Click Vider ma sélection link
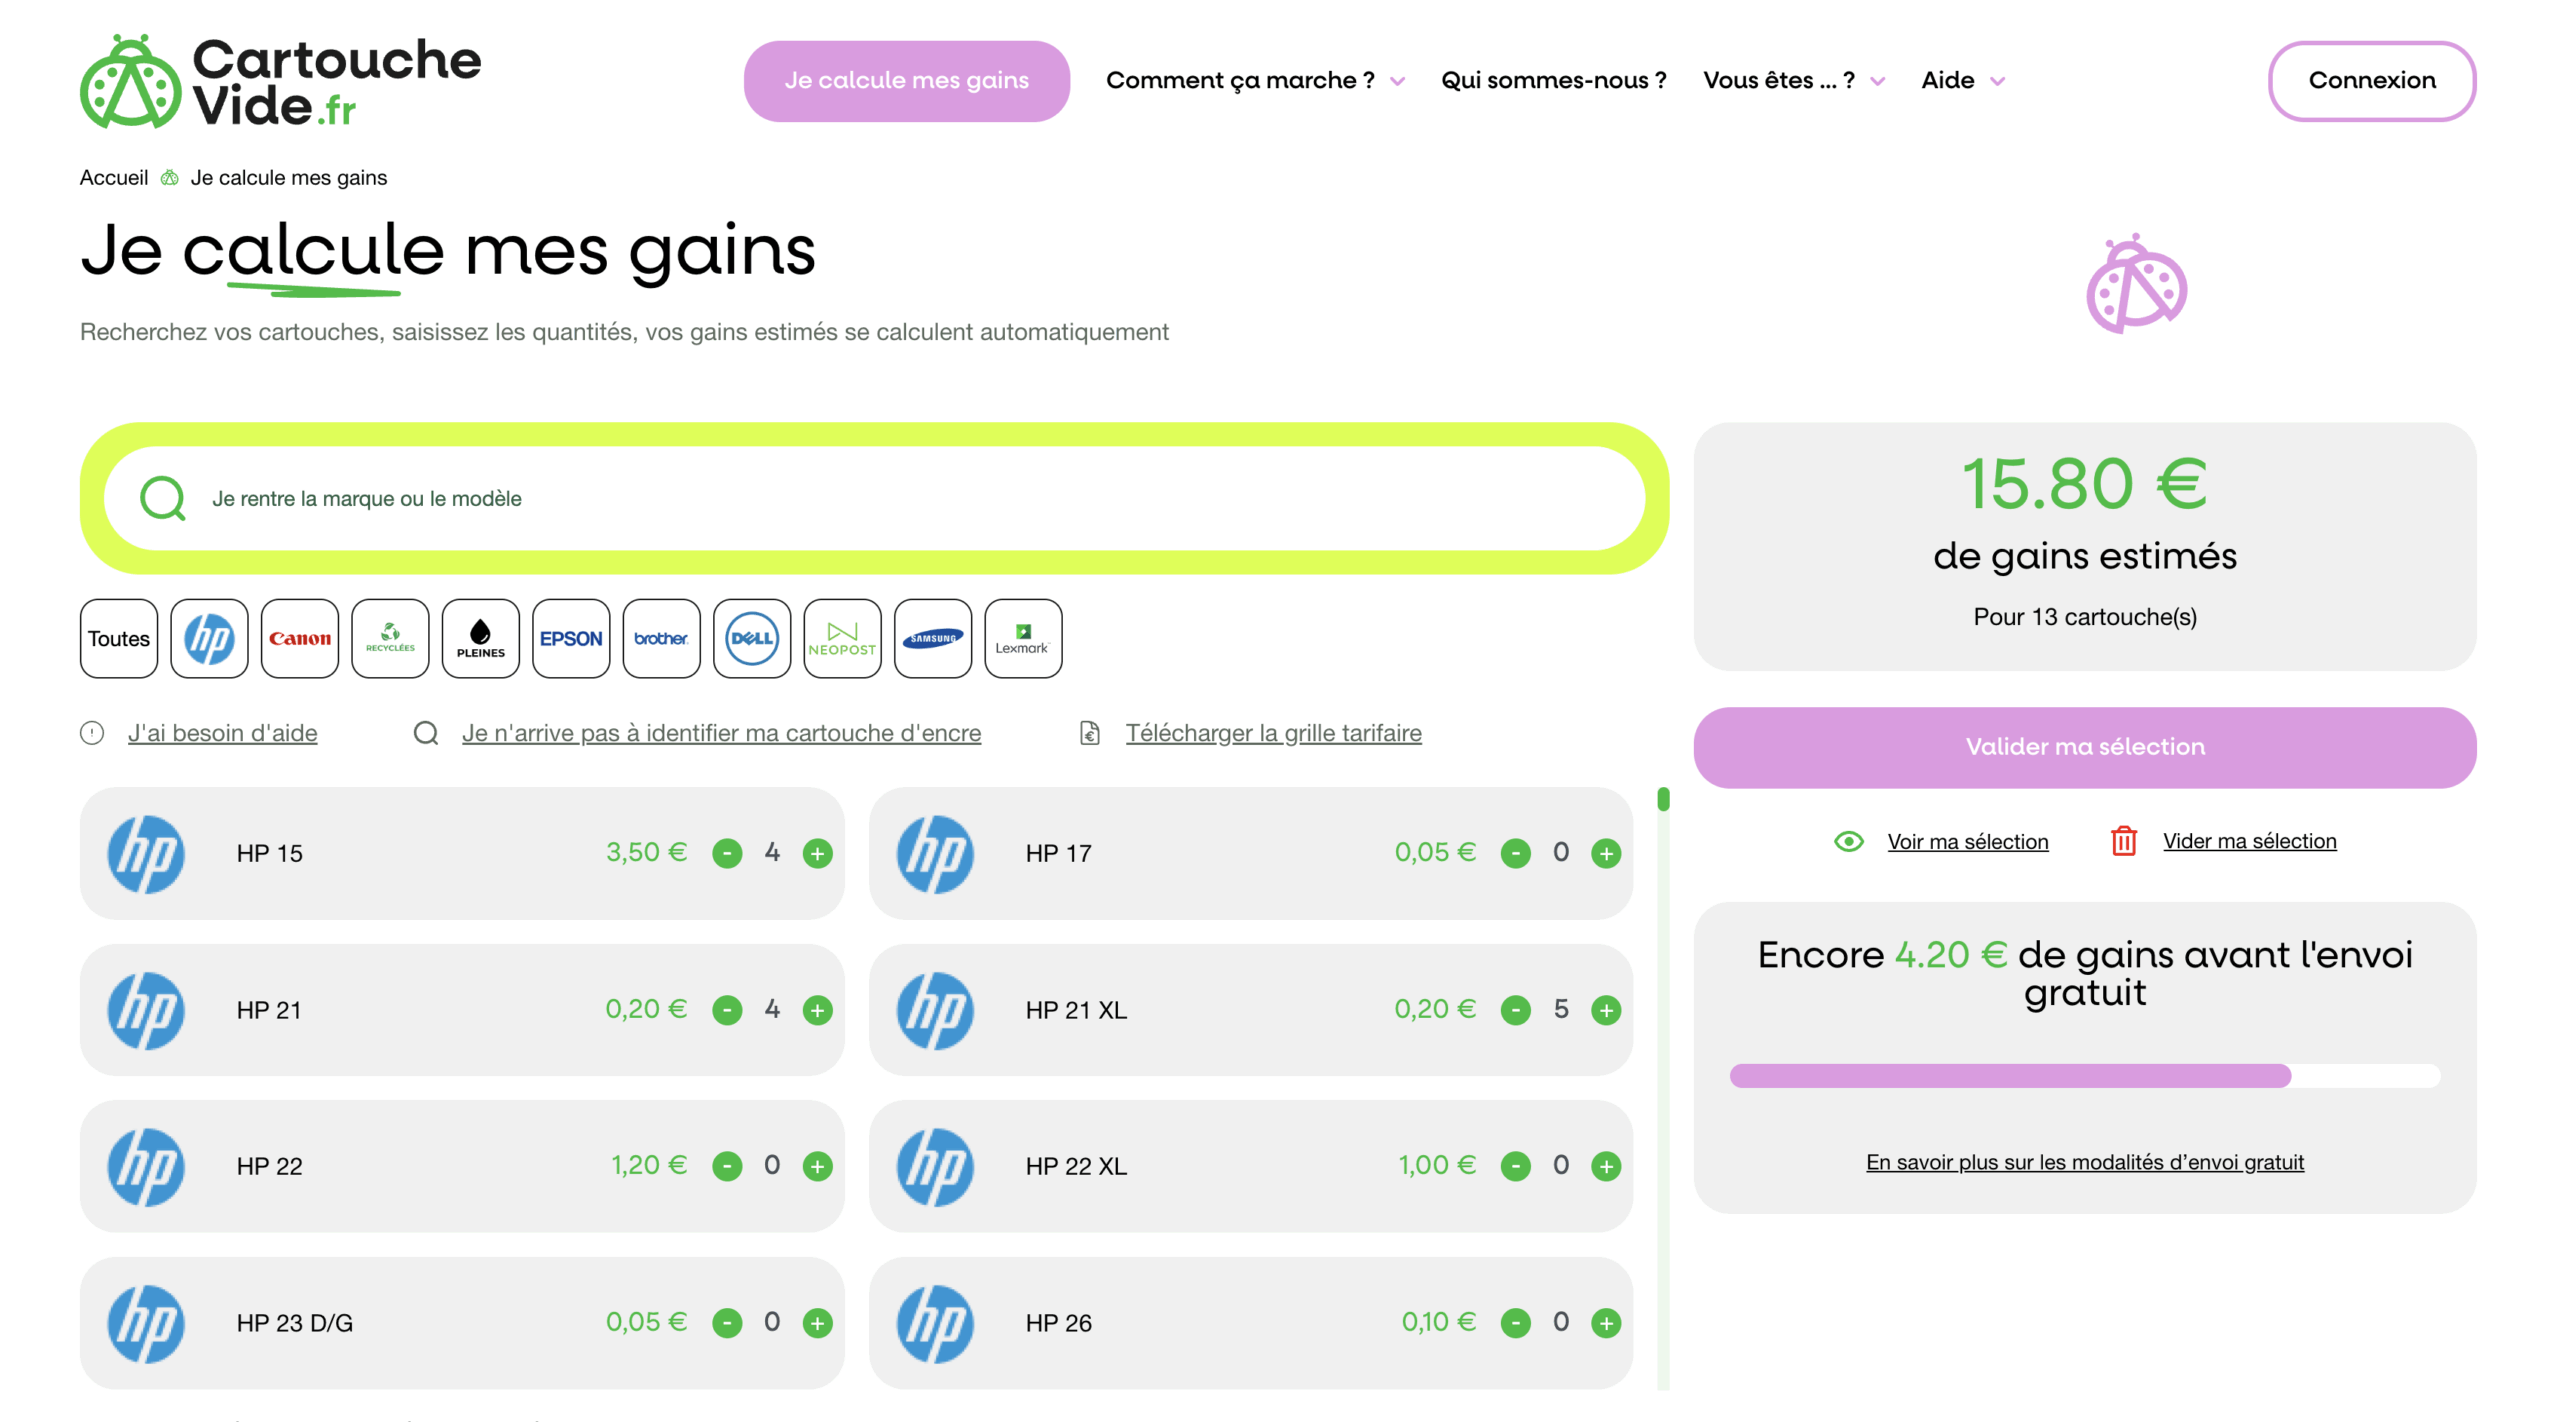 tap(2249, 841)
